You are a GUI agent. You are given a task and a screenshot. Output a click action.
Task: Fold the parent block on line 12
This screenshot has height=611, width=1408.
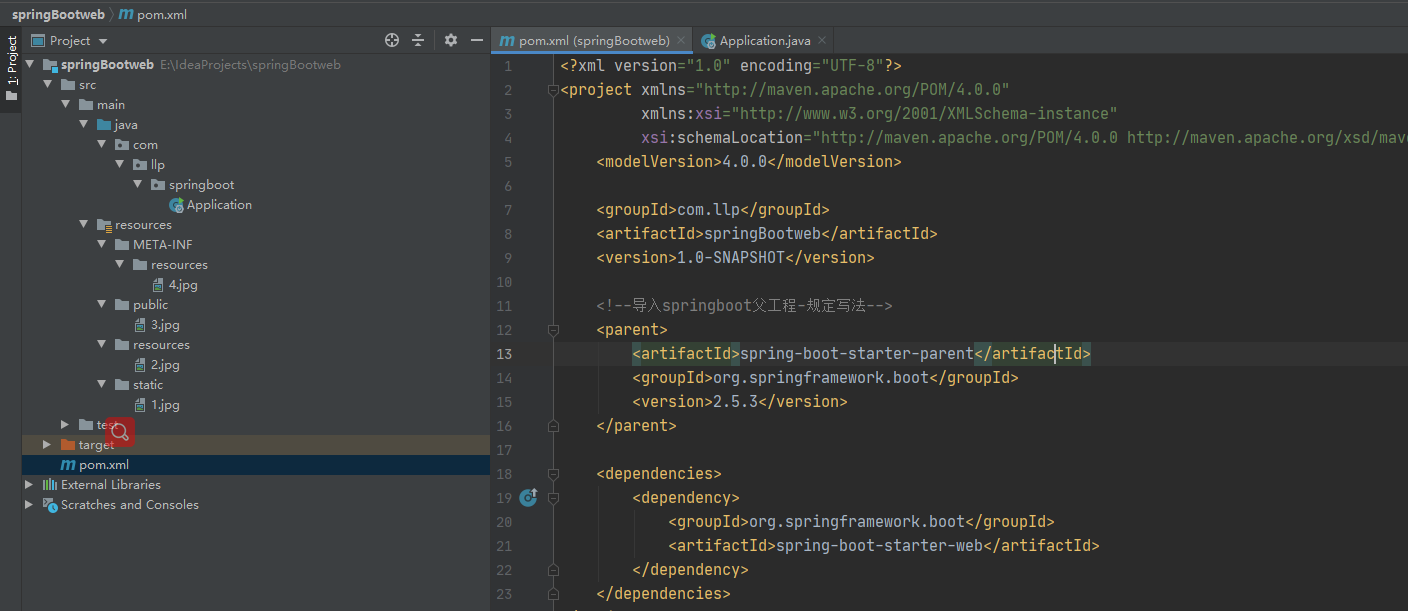552,330
